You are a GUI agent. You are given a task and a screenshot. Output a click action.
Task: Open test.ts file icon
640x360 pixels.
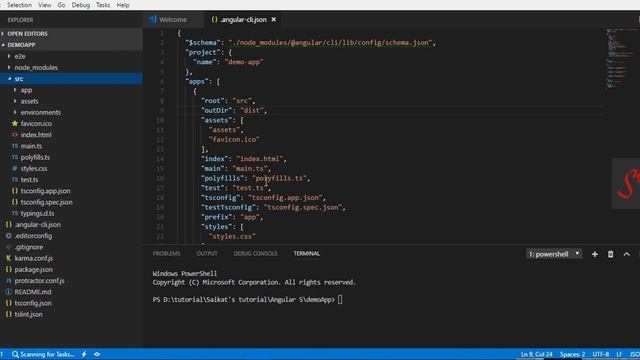point(15,180)
